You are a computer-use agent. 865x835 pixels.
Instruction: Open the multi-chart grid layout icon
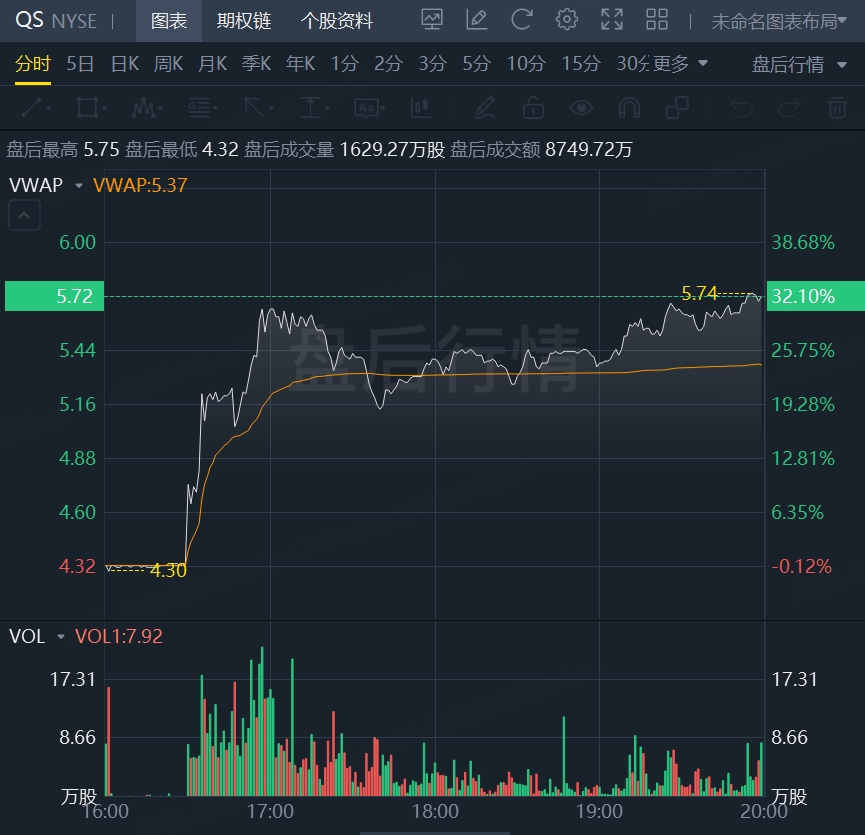(x=657, y=20)
